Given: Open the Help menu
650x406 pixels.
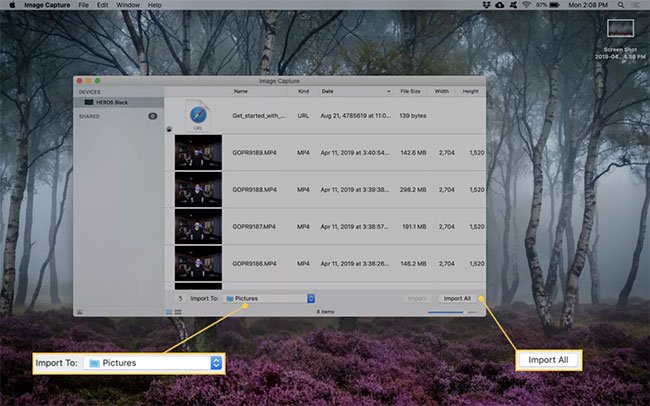Looking at the screenshot, I should click(x=155, y=5).
